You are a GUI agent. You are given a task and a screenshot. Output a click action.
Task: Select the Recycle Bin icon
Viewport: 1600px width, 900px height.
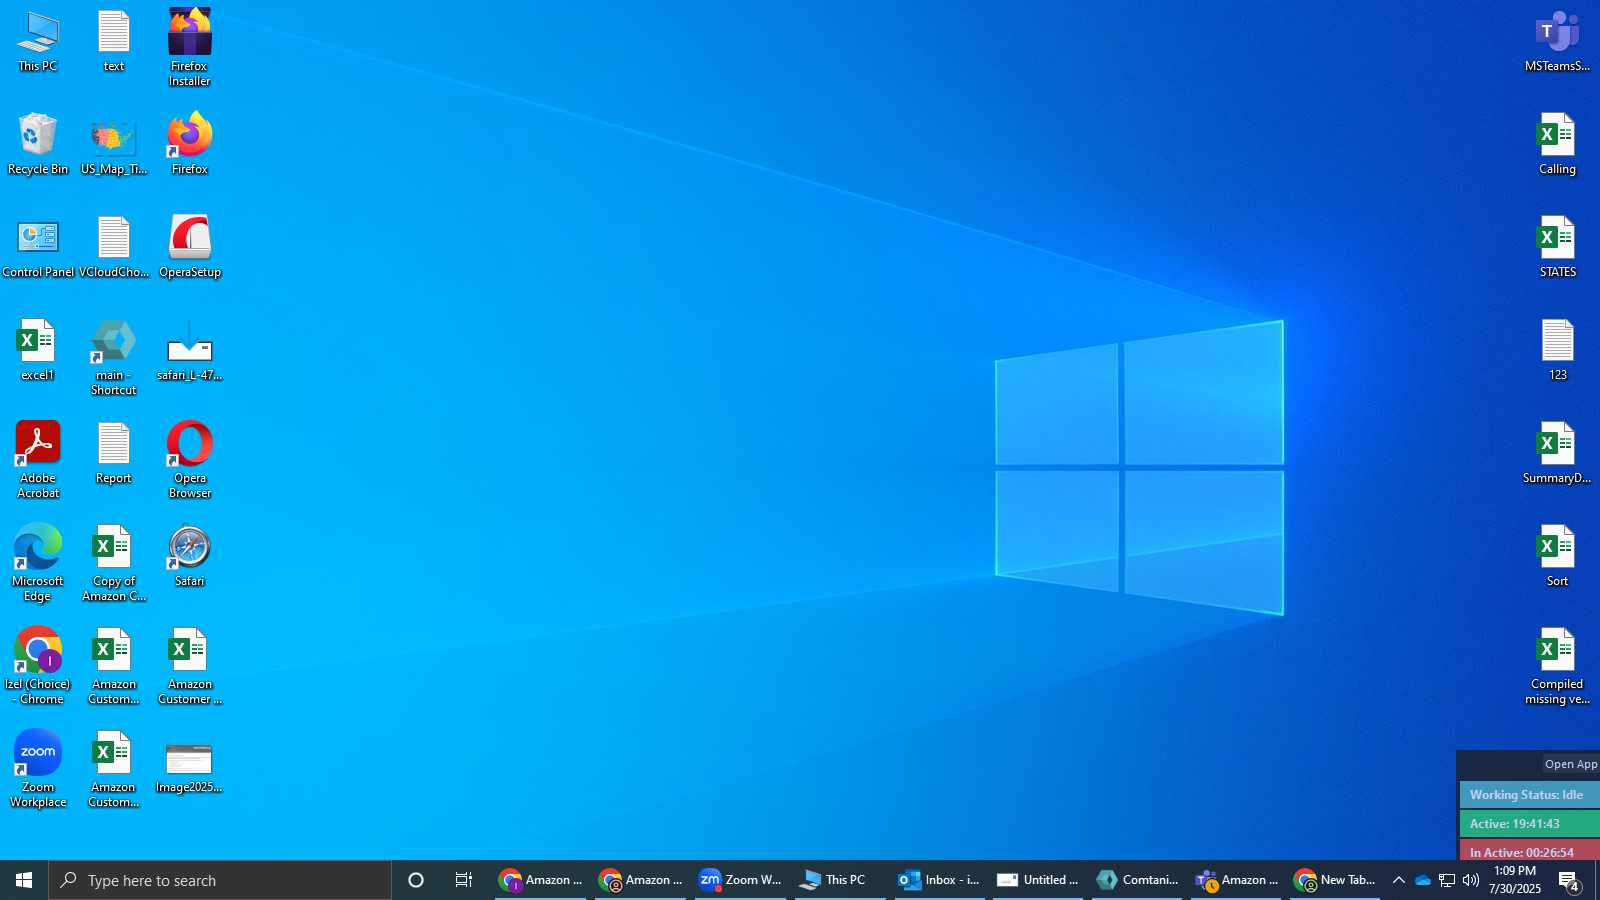click(38, 145)
